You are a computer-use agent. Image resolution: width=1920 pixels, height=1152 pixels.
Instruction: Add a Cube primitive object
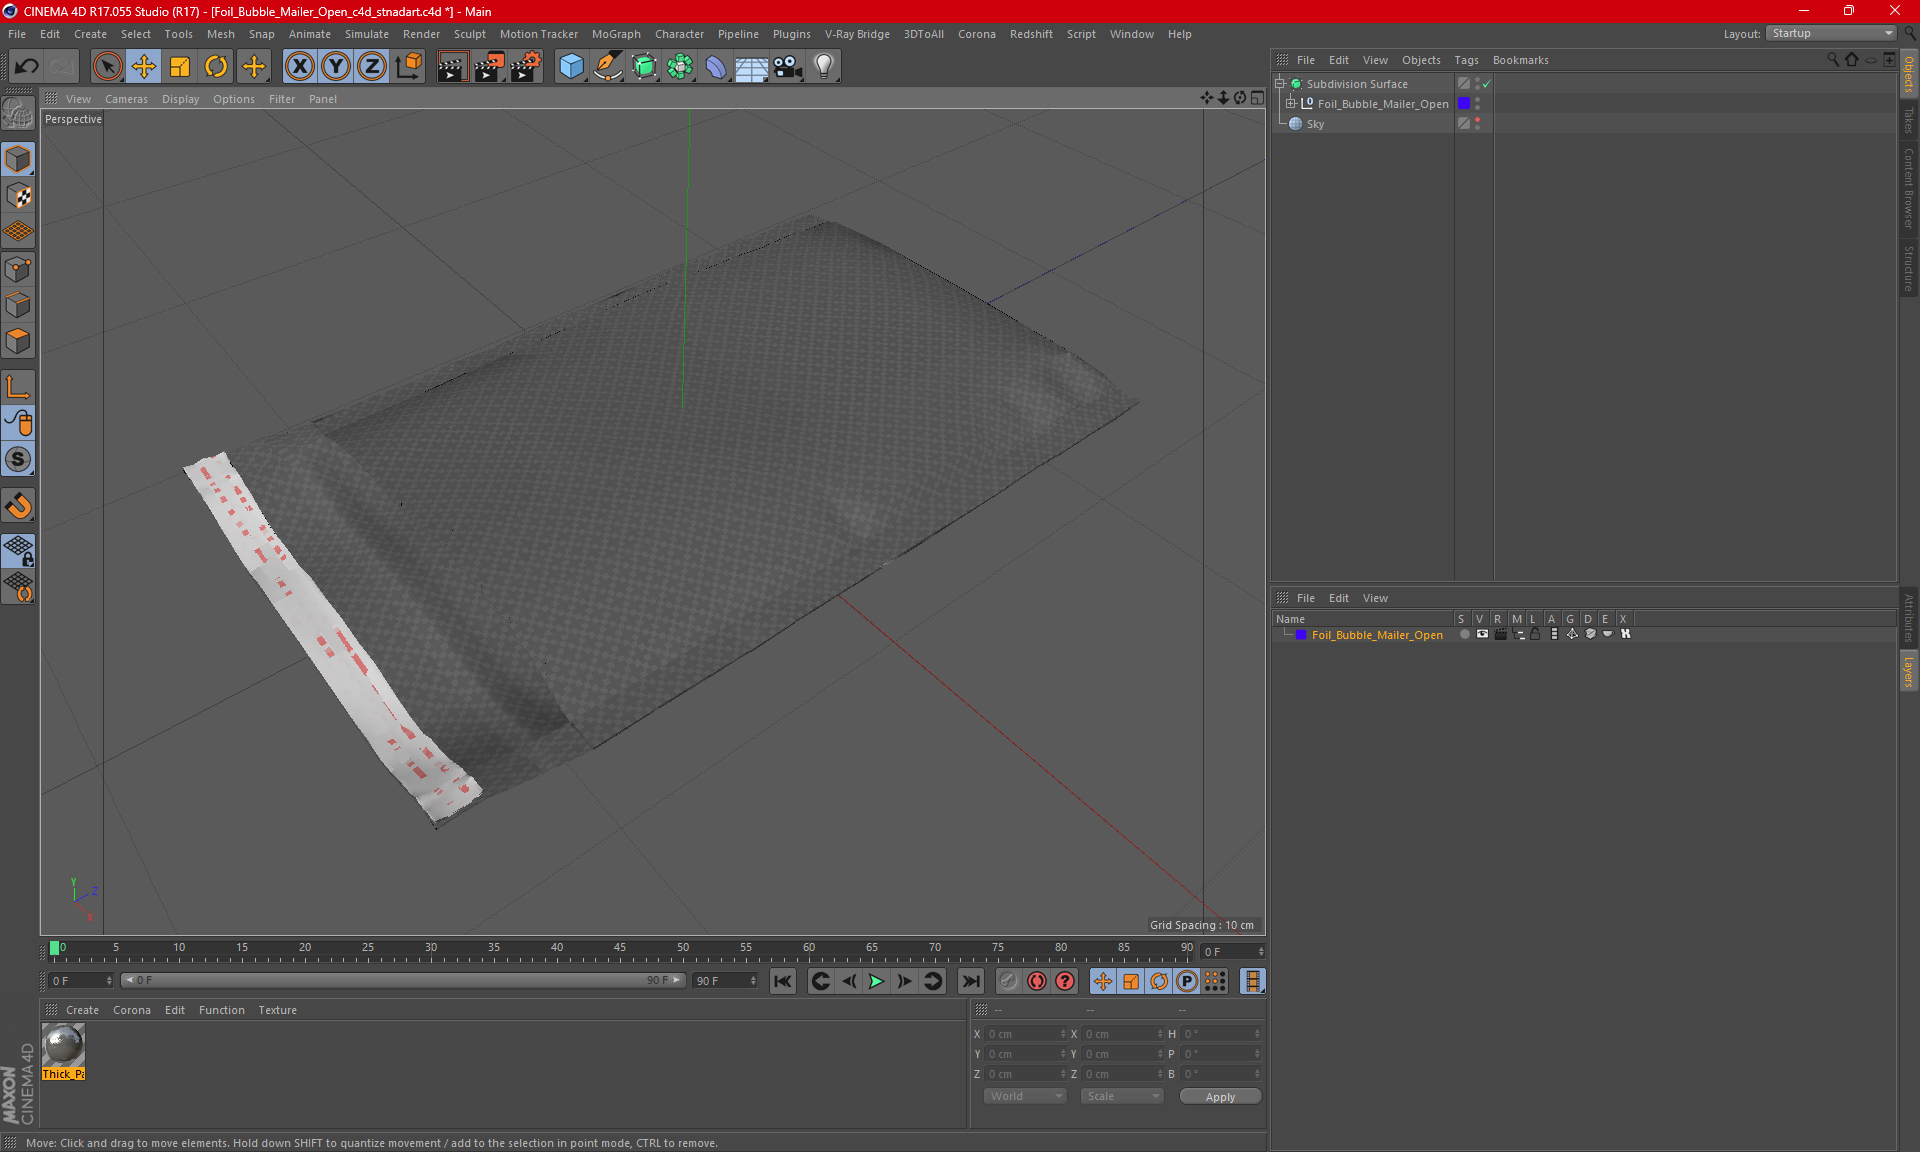571,66
